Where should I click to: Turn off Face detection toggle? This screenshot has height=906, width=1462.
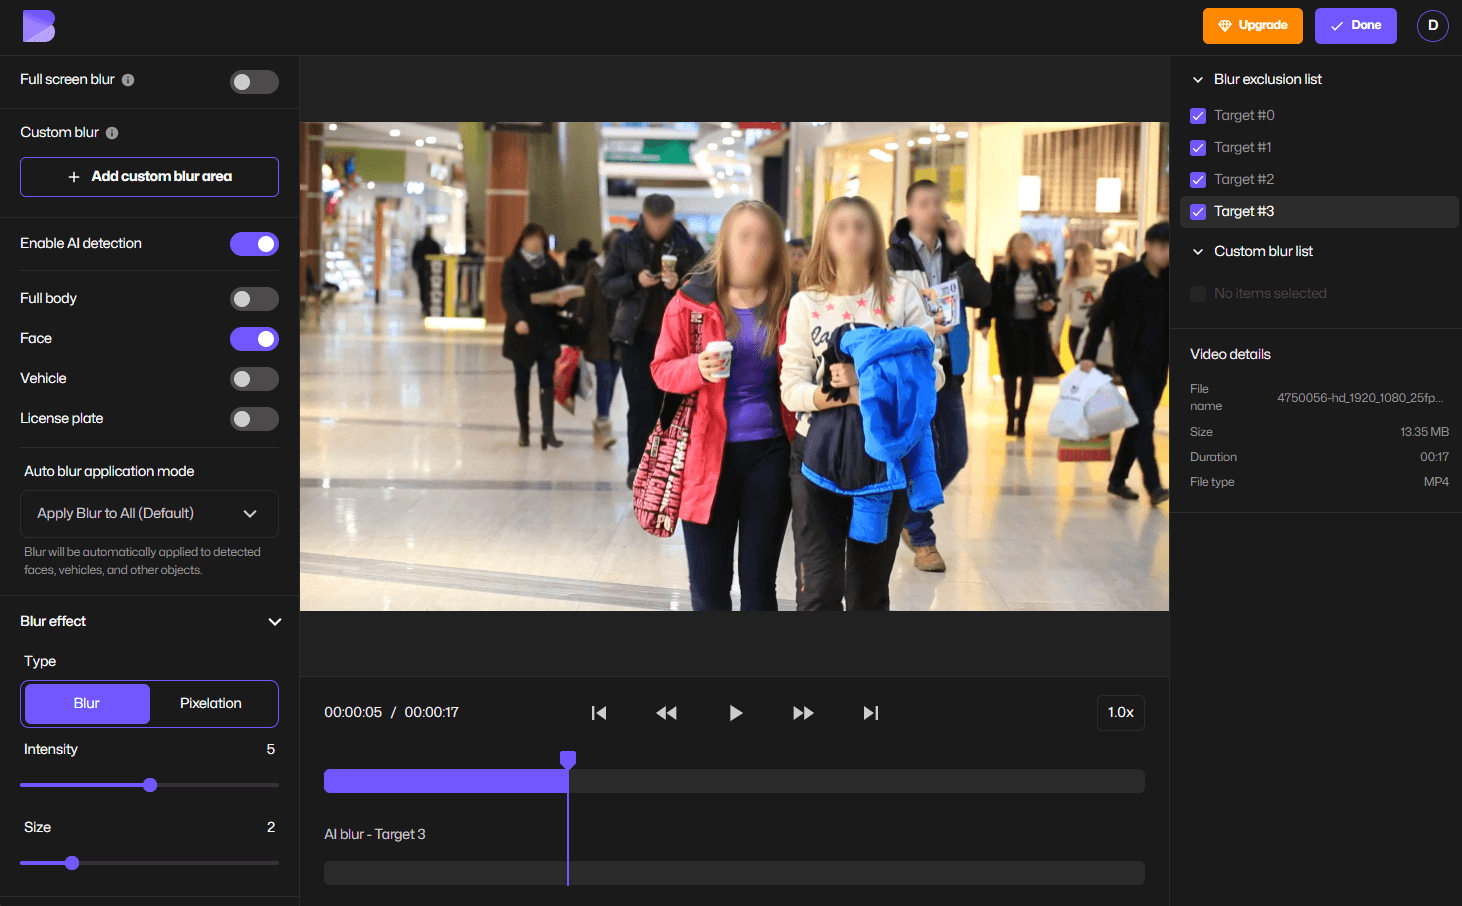(254, 339)
